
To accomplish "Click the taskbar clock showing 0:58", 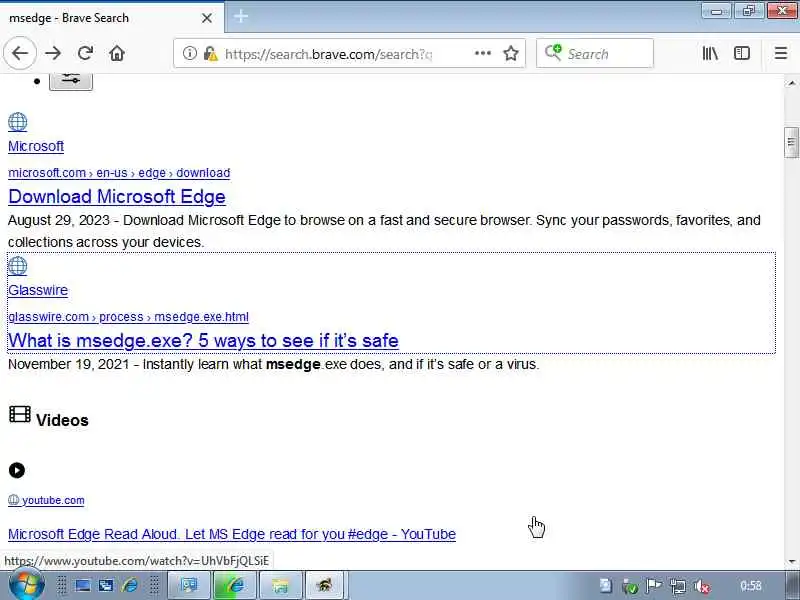I will pyautogui.click(x=751, y=586).
